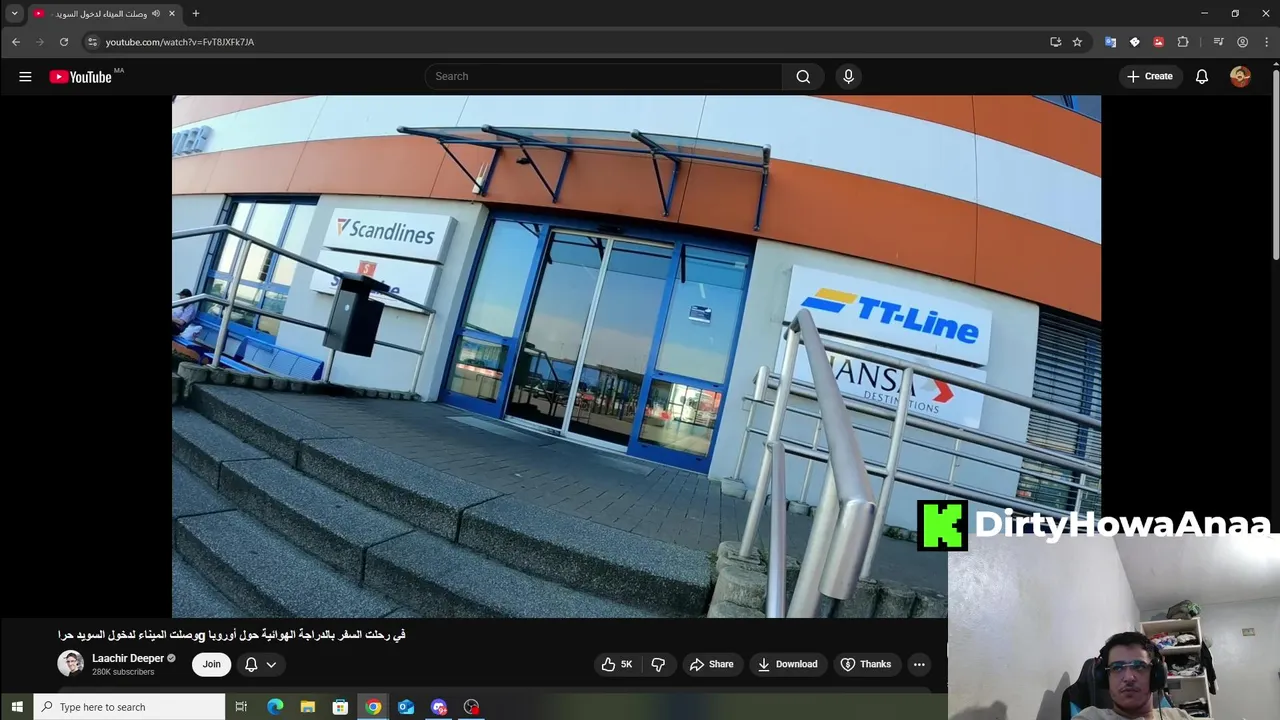
Task: Launch Microsoft Edge from taskbar
Action: [275, 707]
